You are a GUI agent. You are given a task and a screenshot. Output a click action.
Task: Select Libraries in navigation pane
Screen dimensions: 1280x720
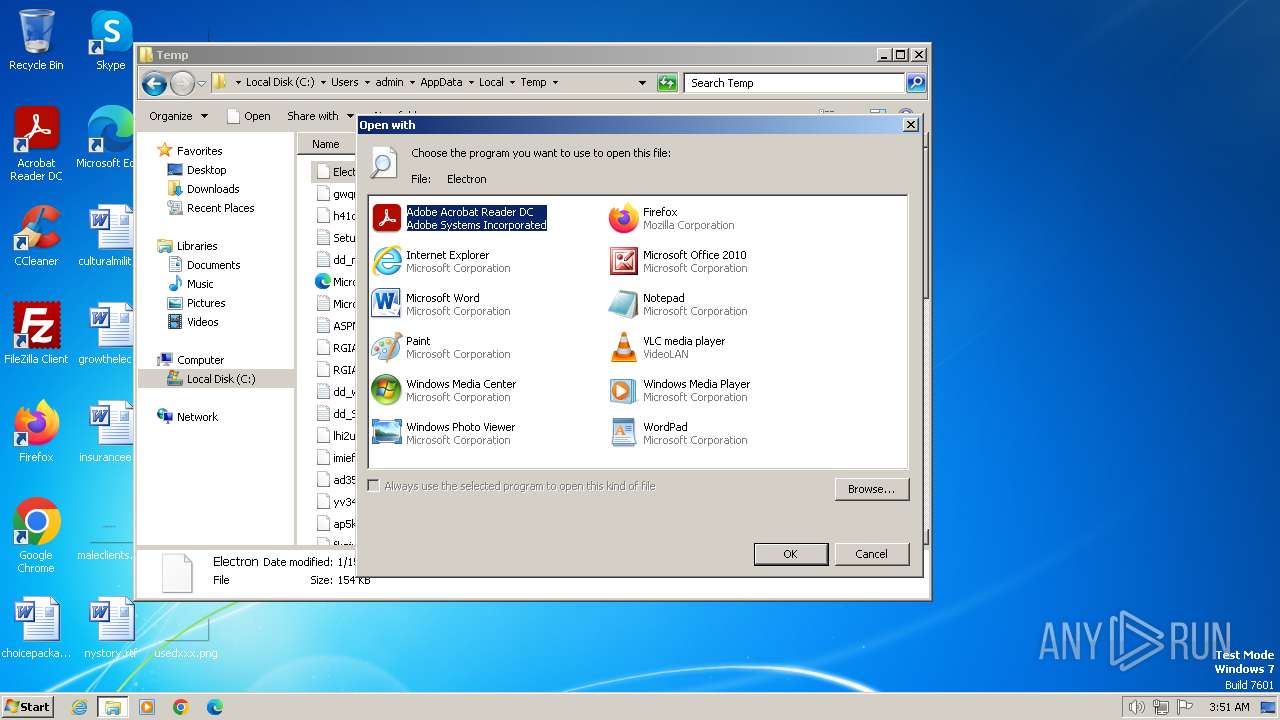pos(197,246)
